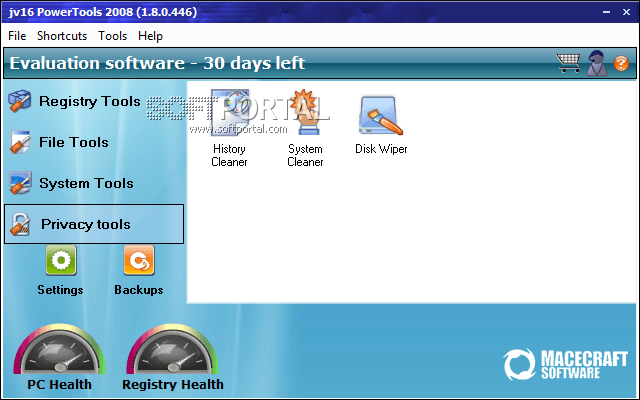Select the File Tools category label
This screenshot has width=640, height=400.
tap(74, 142)
